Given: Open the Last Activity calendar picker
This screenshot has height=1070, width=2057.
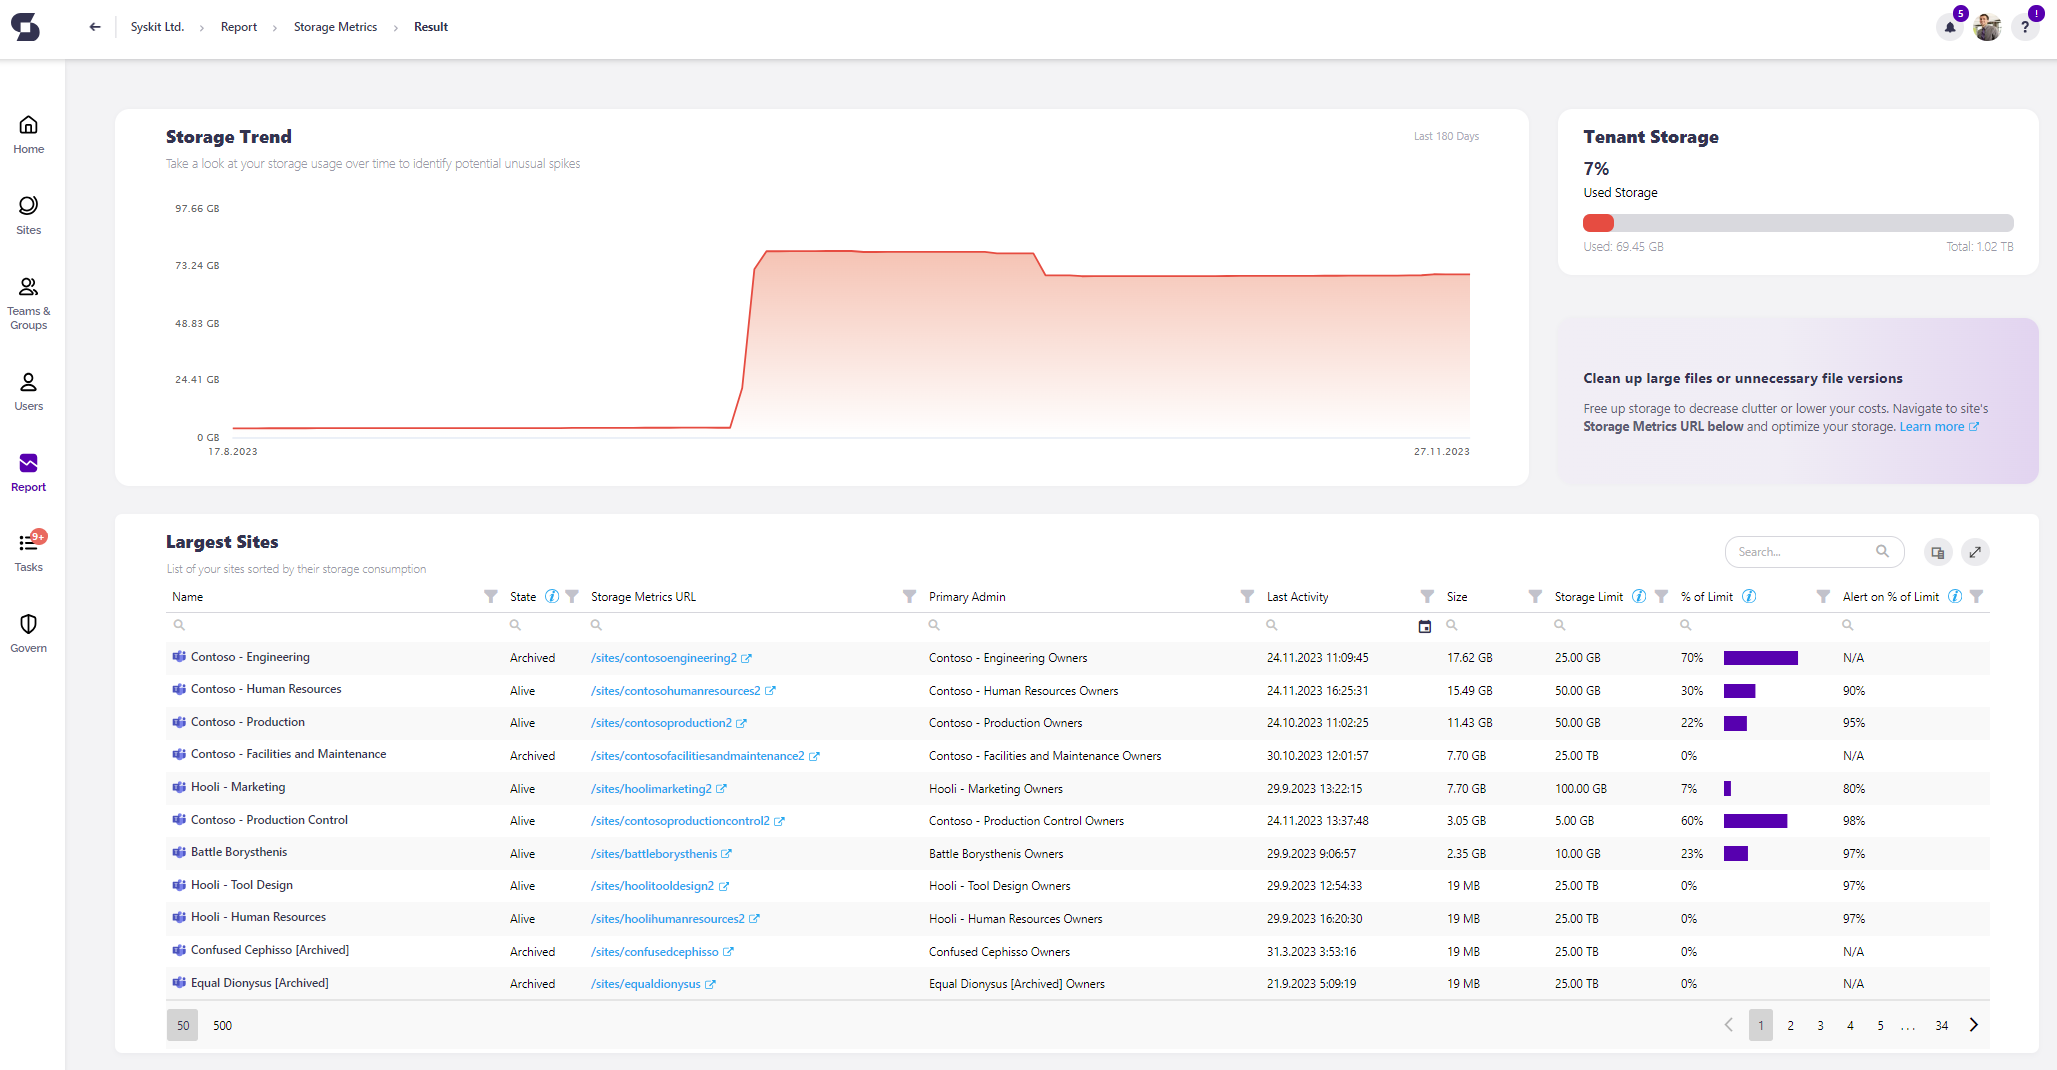Looking at the screenshot, I should click(1425, 627).
